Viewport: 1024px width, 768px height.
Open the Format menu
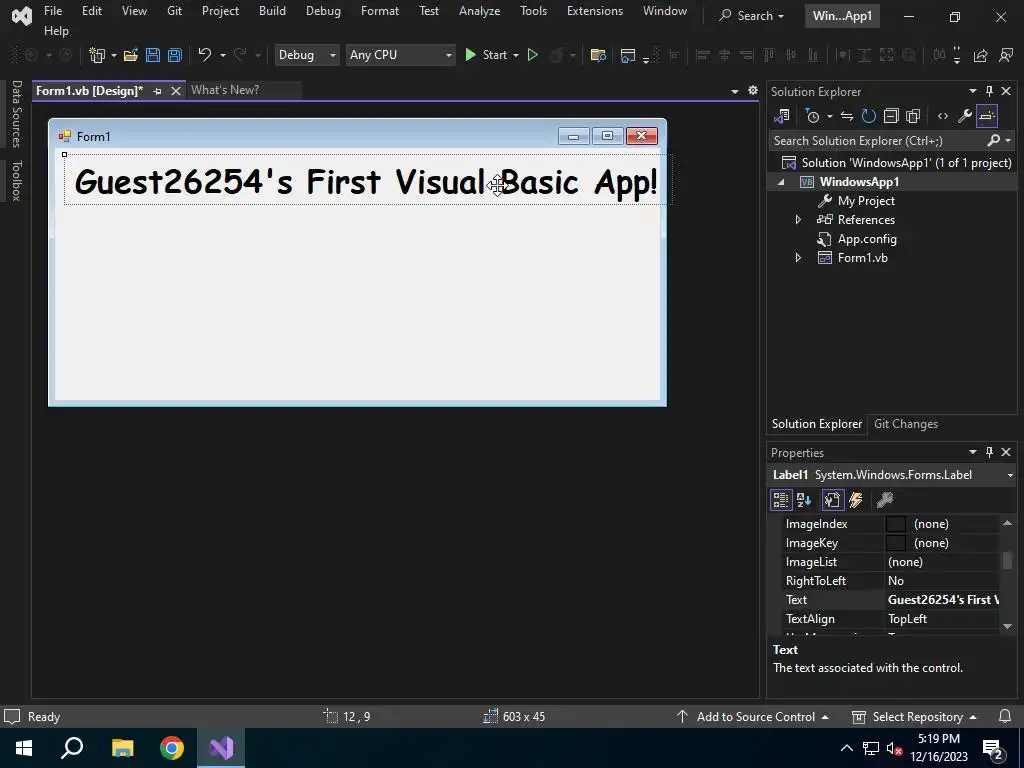(379, 11)
